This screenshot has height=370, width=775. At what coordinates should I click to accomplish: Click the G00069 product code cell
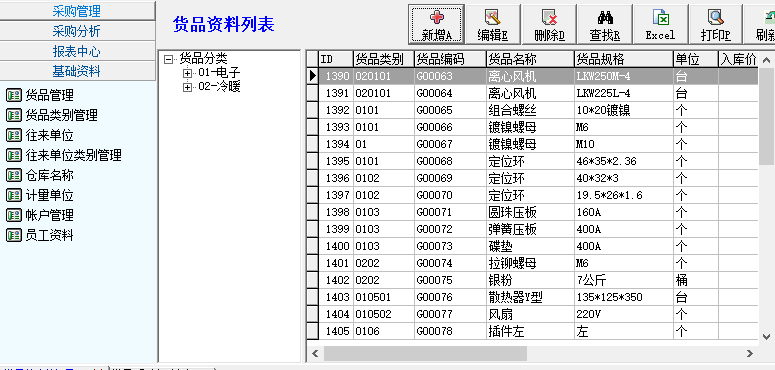pyautogui.click(x=450, y=178)
